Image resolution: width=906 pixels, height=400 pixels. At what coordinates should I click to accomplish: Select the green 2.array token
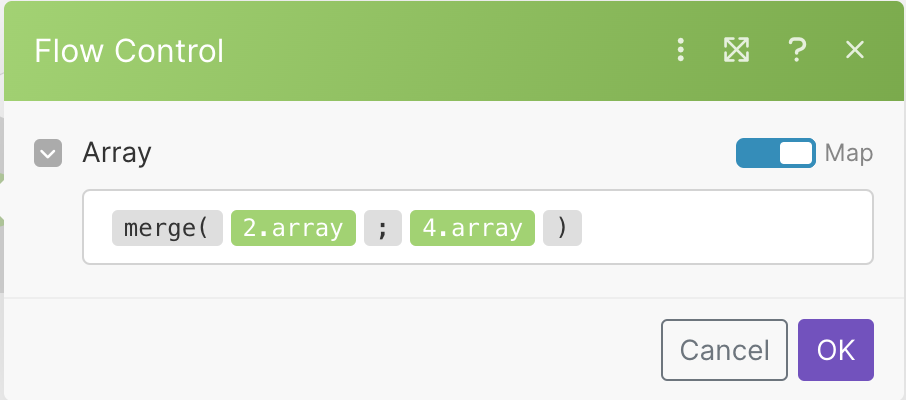coord(293,228)
